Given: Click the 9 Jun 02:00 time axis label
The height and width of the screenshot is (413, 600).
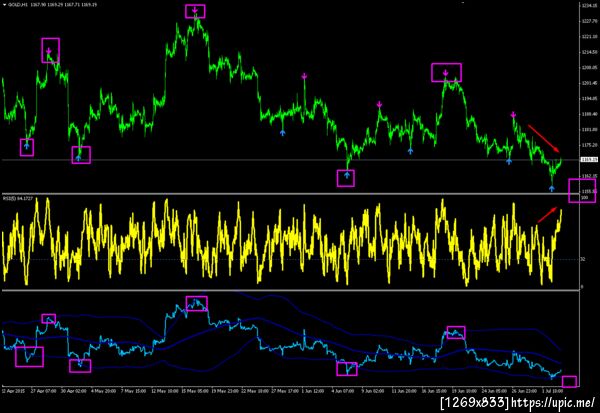Looking at the screenshot, I should point(373,391).
